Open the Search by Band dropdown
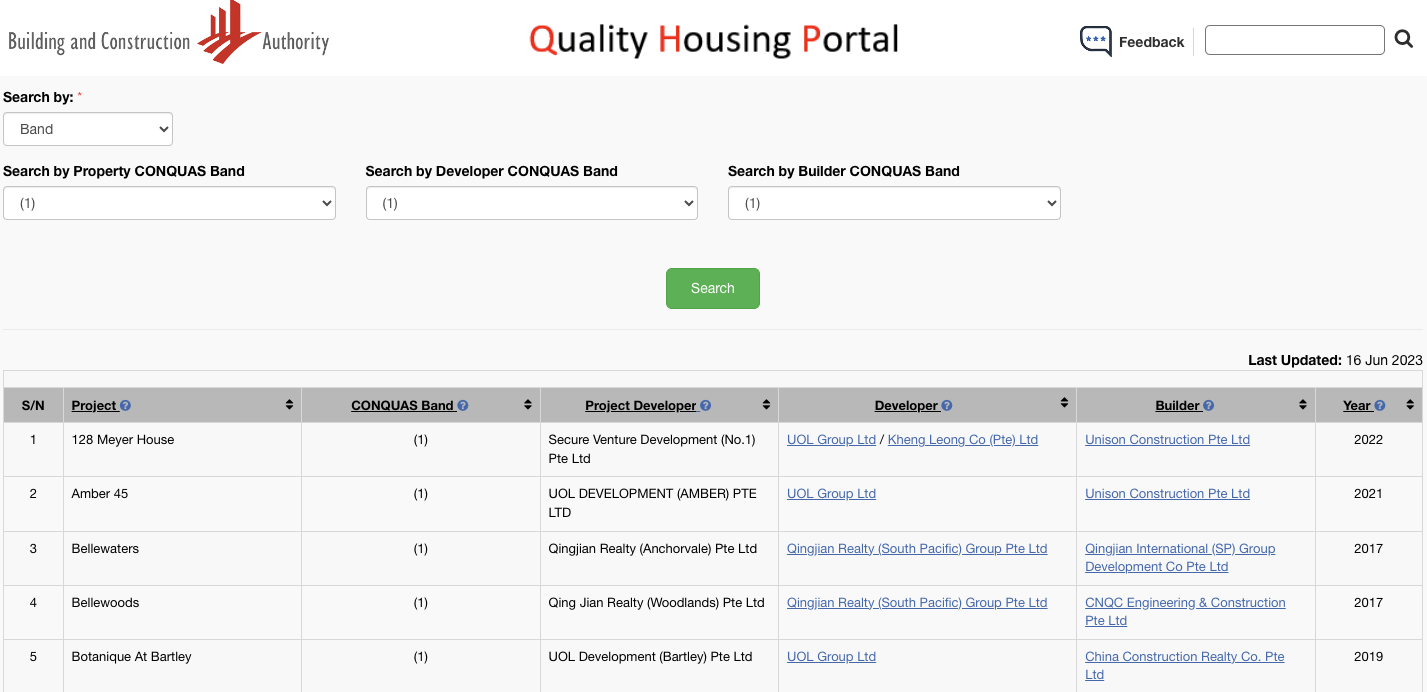 [88, 129]
